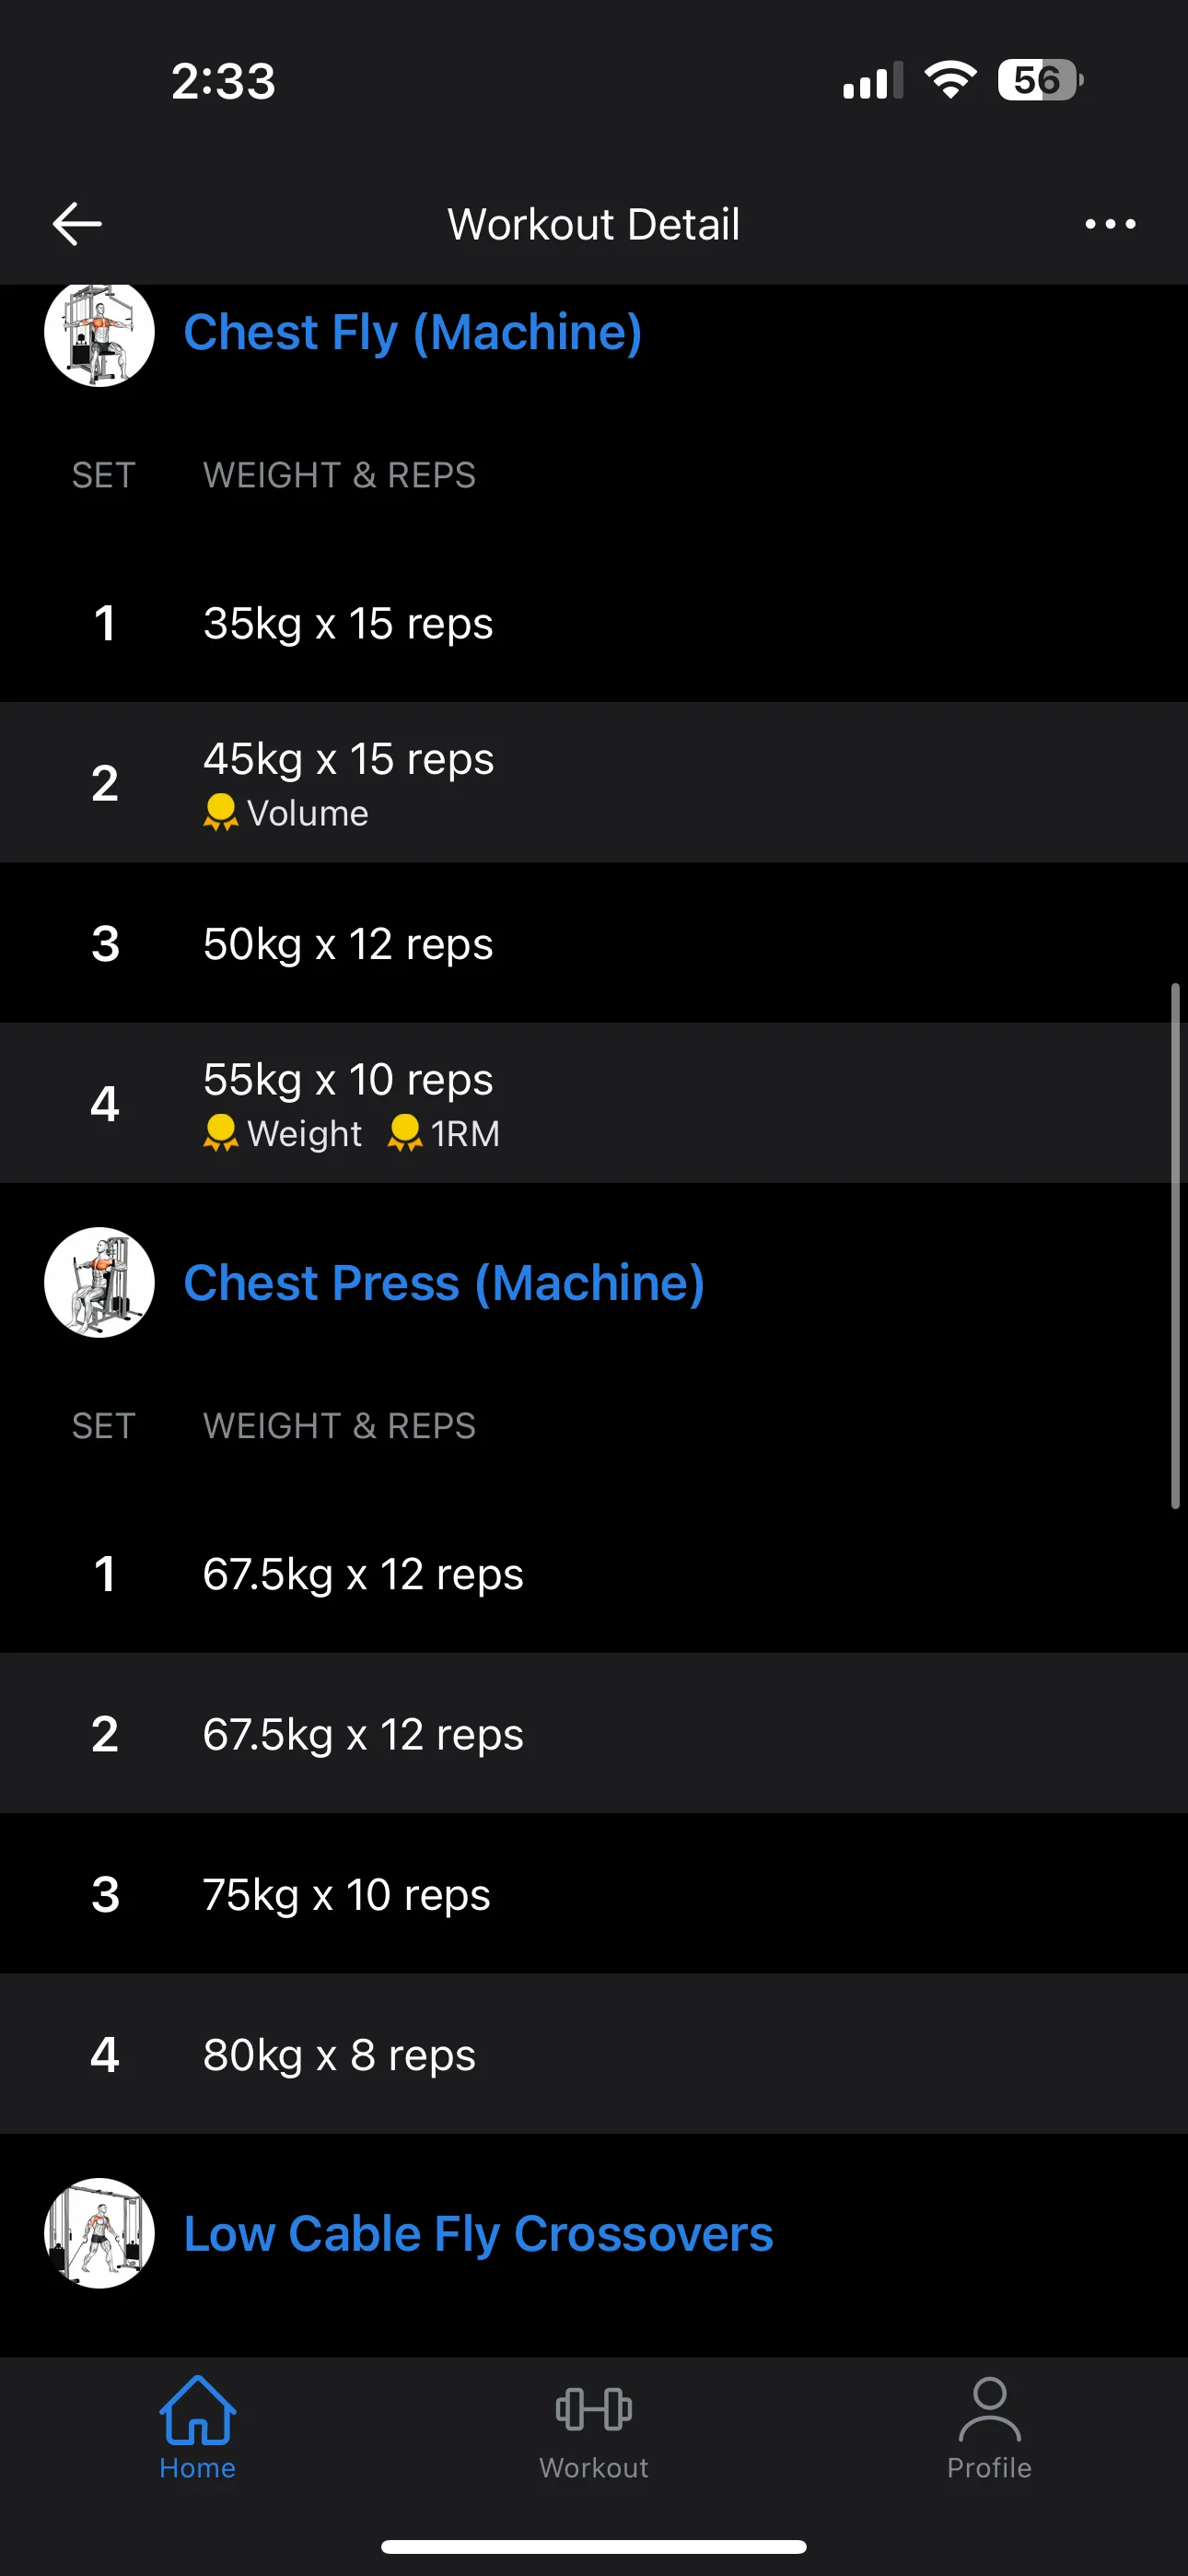The width and height of the screenshot is (1188, 2576).
Task: Click the vertical scrollbar indicator
Action: (x=1175, y=1245)
